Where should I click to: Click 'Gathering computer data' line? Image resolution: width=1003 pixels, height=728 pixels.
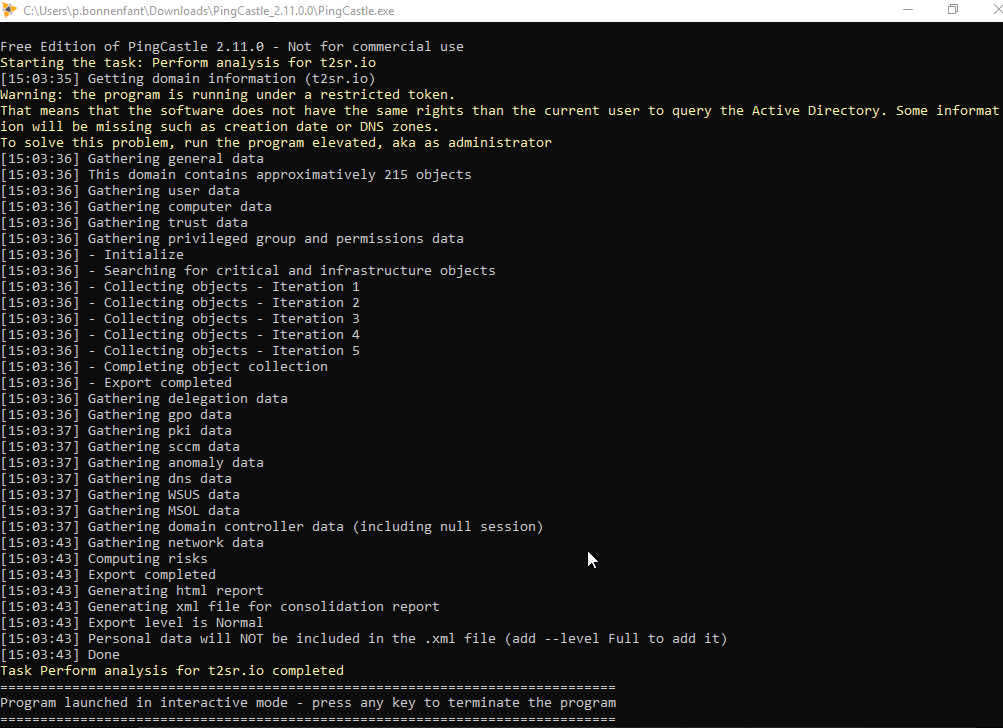click(x=136, y=207)
